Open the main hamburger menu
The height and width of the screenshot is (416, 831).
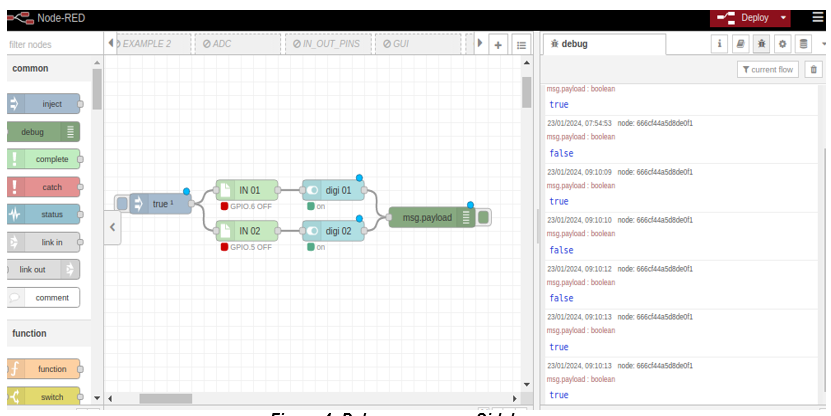tap(818, 17)
